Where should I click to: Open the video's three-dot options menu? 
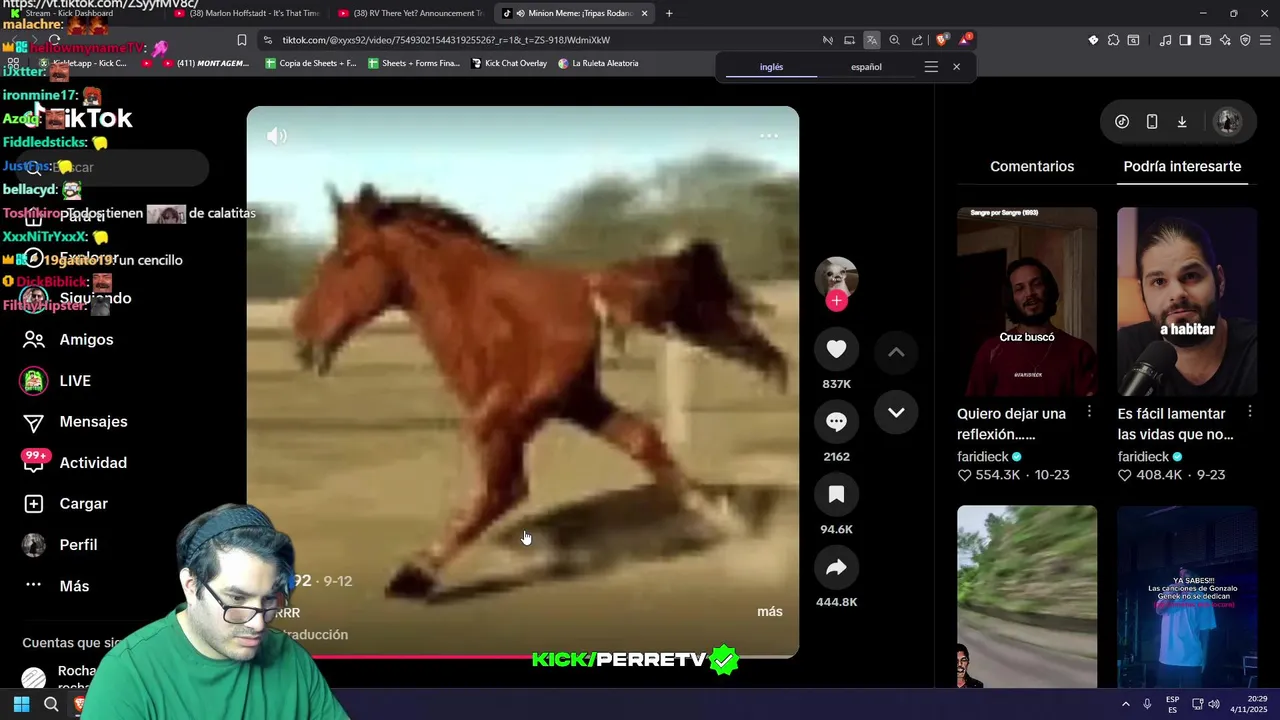[768, 135]
